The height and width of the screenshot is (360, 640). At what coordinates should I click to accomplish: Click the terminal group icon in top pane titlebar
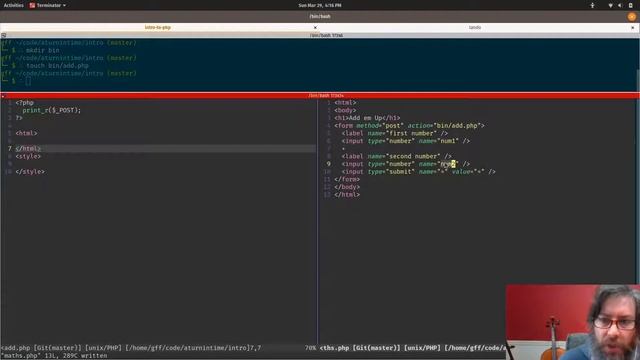pyautogui.click(x=3, y=36)
